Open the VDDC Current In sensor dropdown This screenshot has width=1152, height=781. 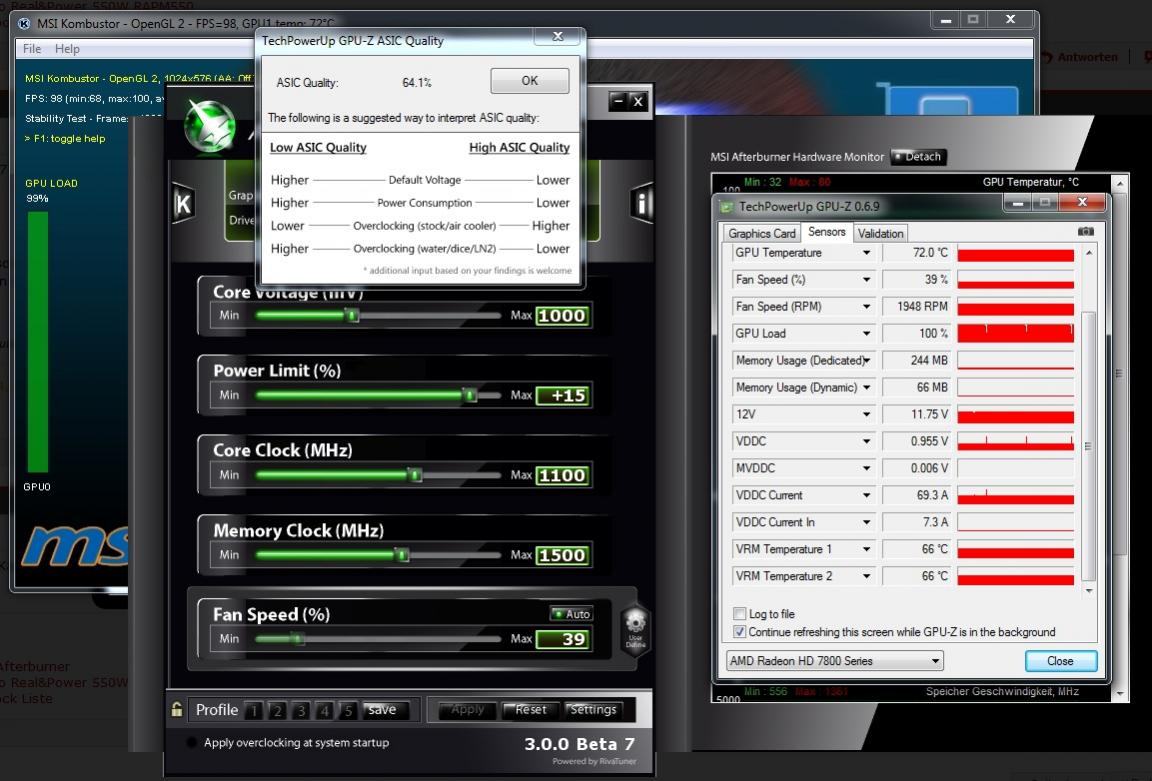[867, 522]
